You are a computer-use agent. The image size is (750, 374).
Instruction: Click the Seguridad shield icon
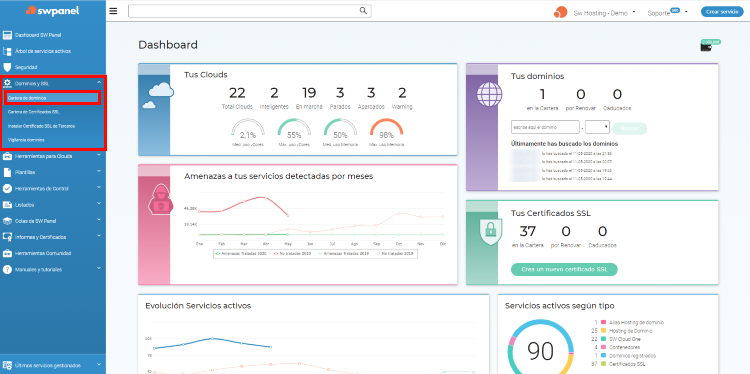7,67
